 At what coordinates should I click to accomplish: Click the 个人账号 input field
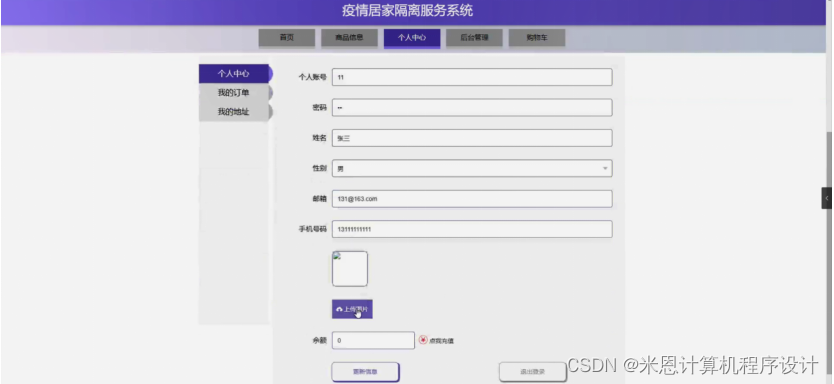[472, 77]
